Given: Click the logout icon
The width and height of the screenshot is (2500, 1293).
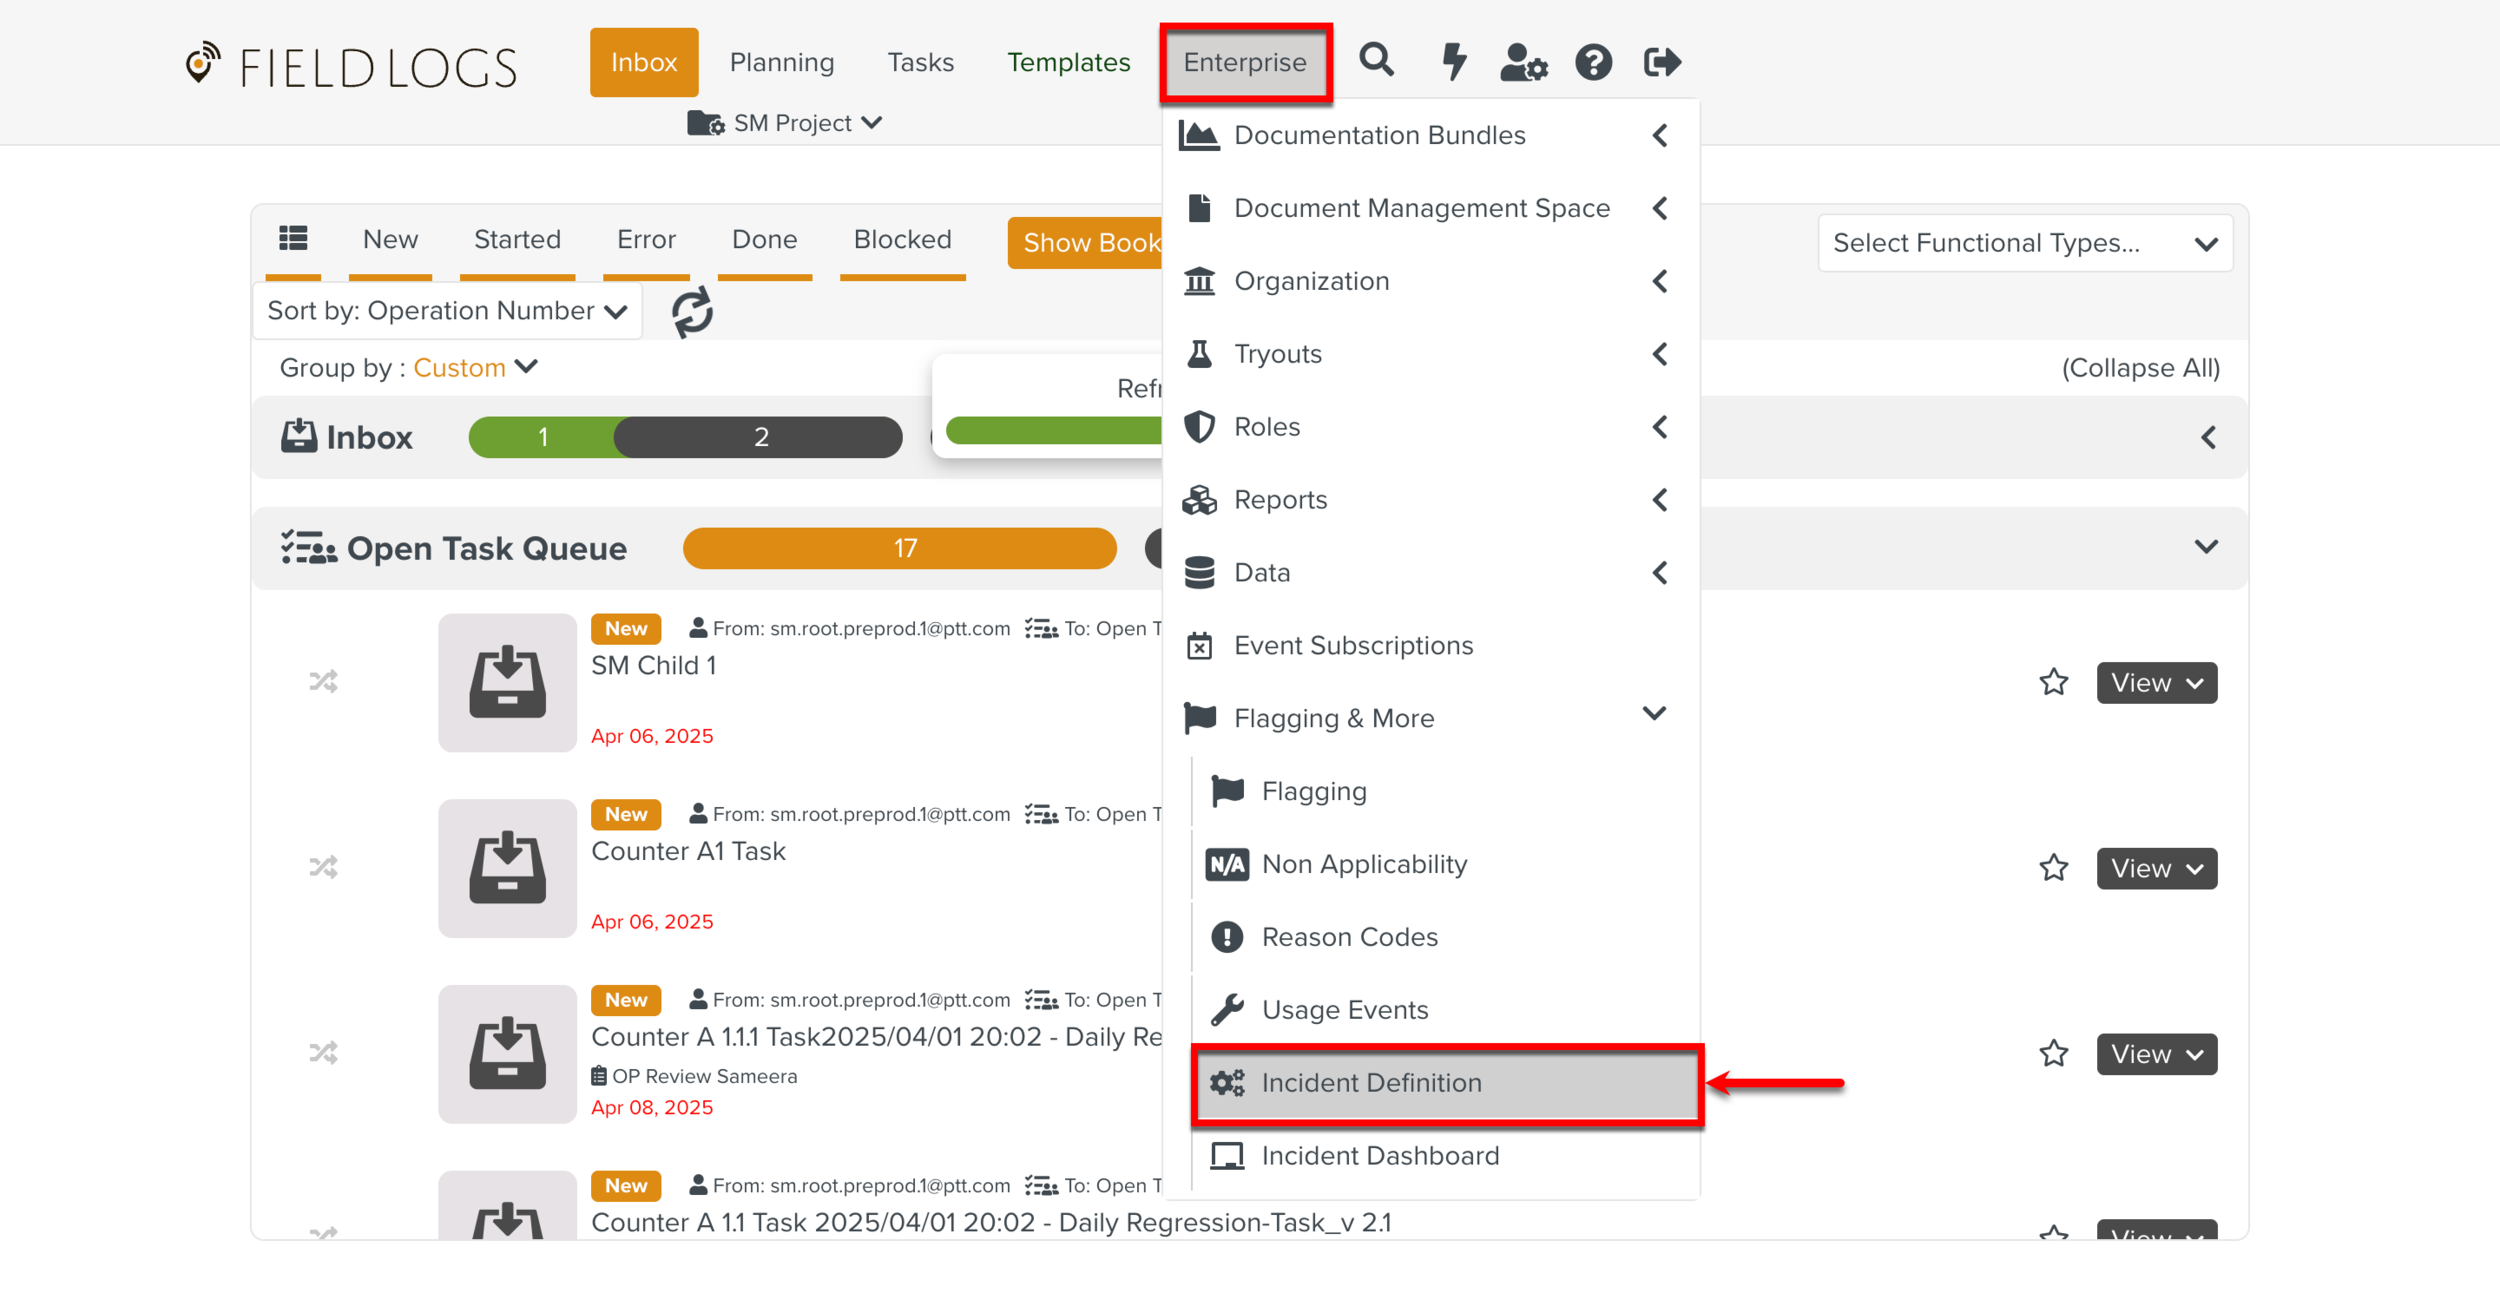Looking at the screenshot, I should tap(1662, 62).
